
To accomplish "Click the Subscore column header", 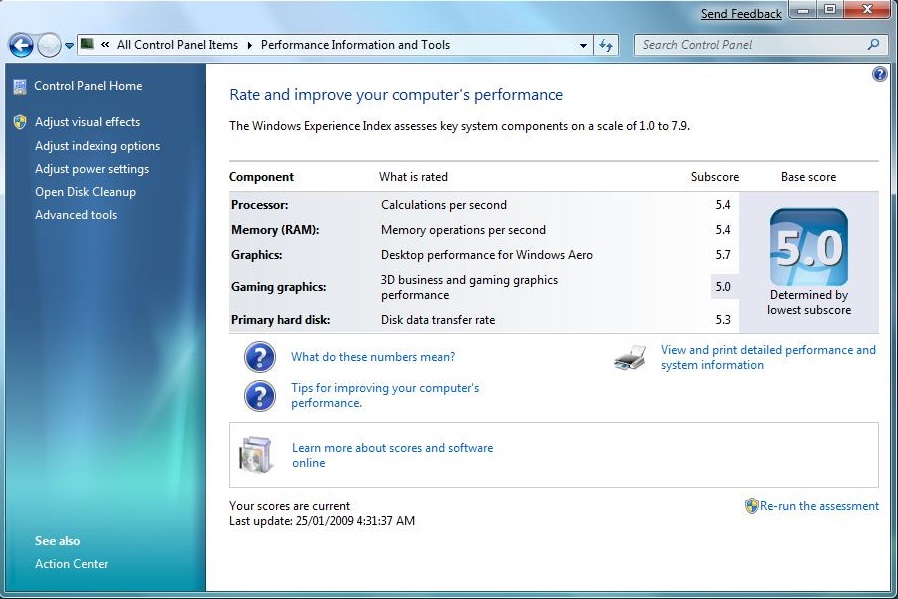I will pyautogui.click(x=715, y=177).
